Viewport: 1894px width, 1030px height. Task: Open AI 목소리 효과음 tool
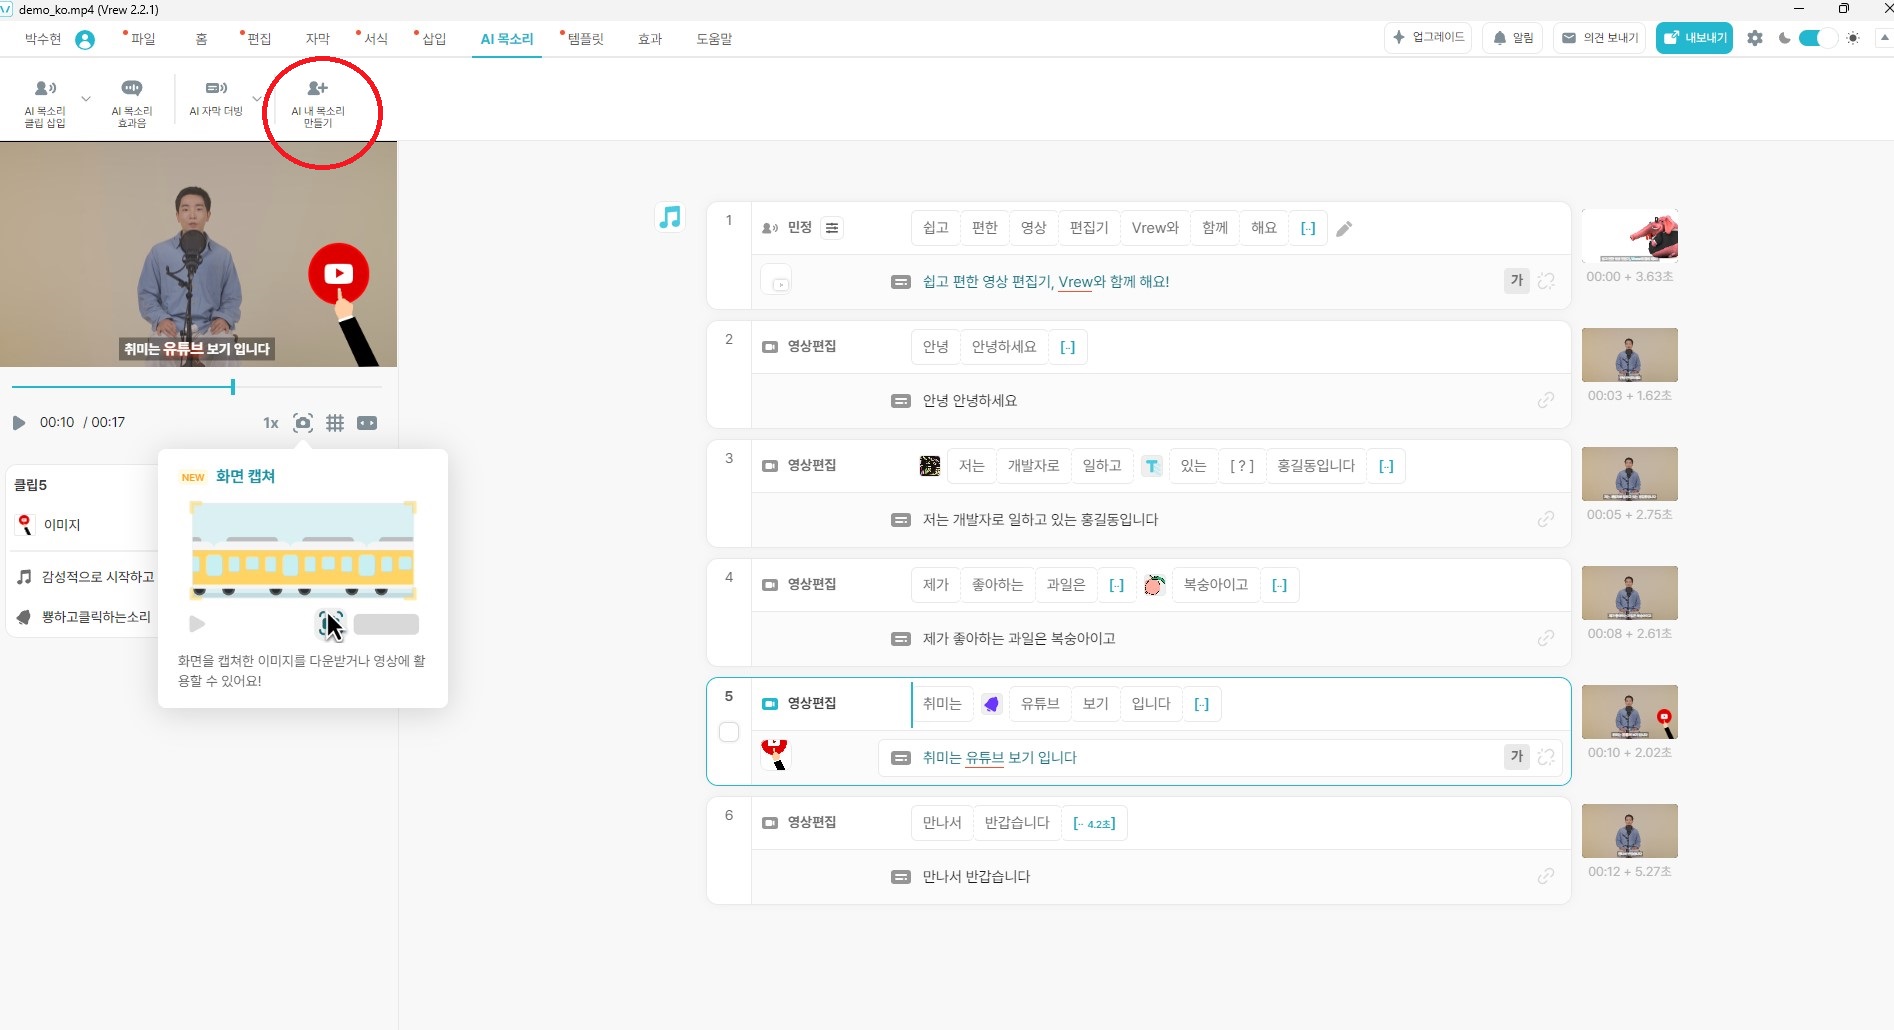(132, 103)
